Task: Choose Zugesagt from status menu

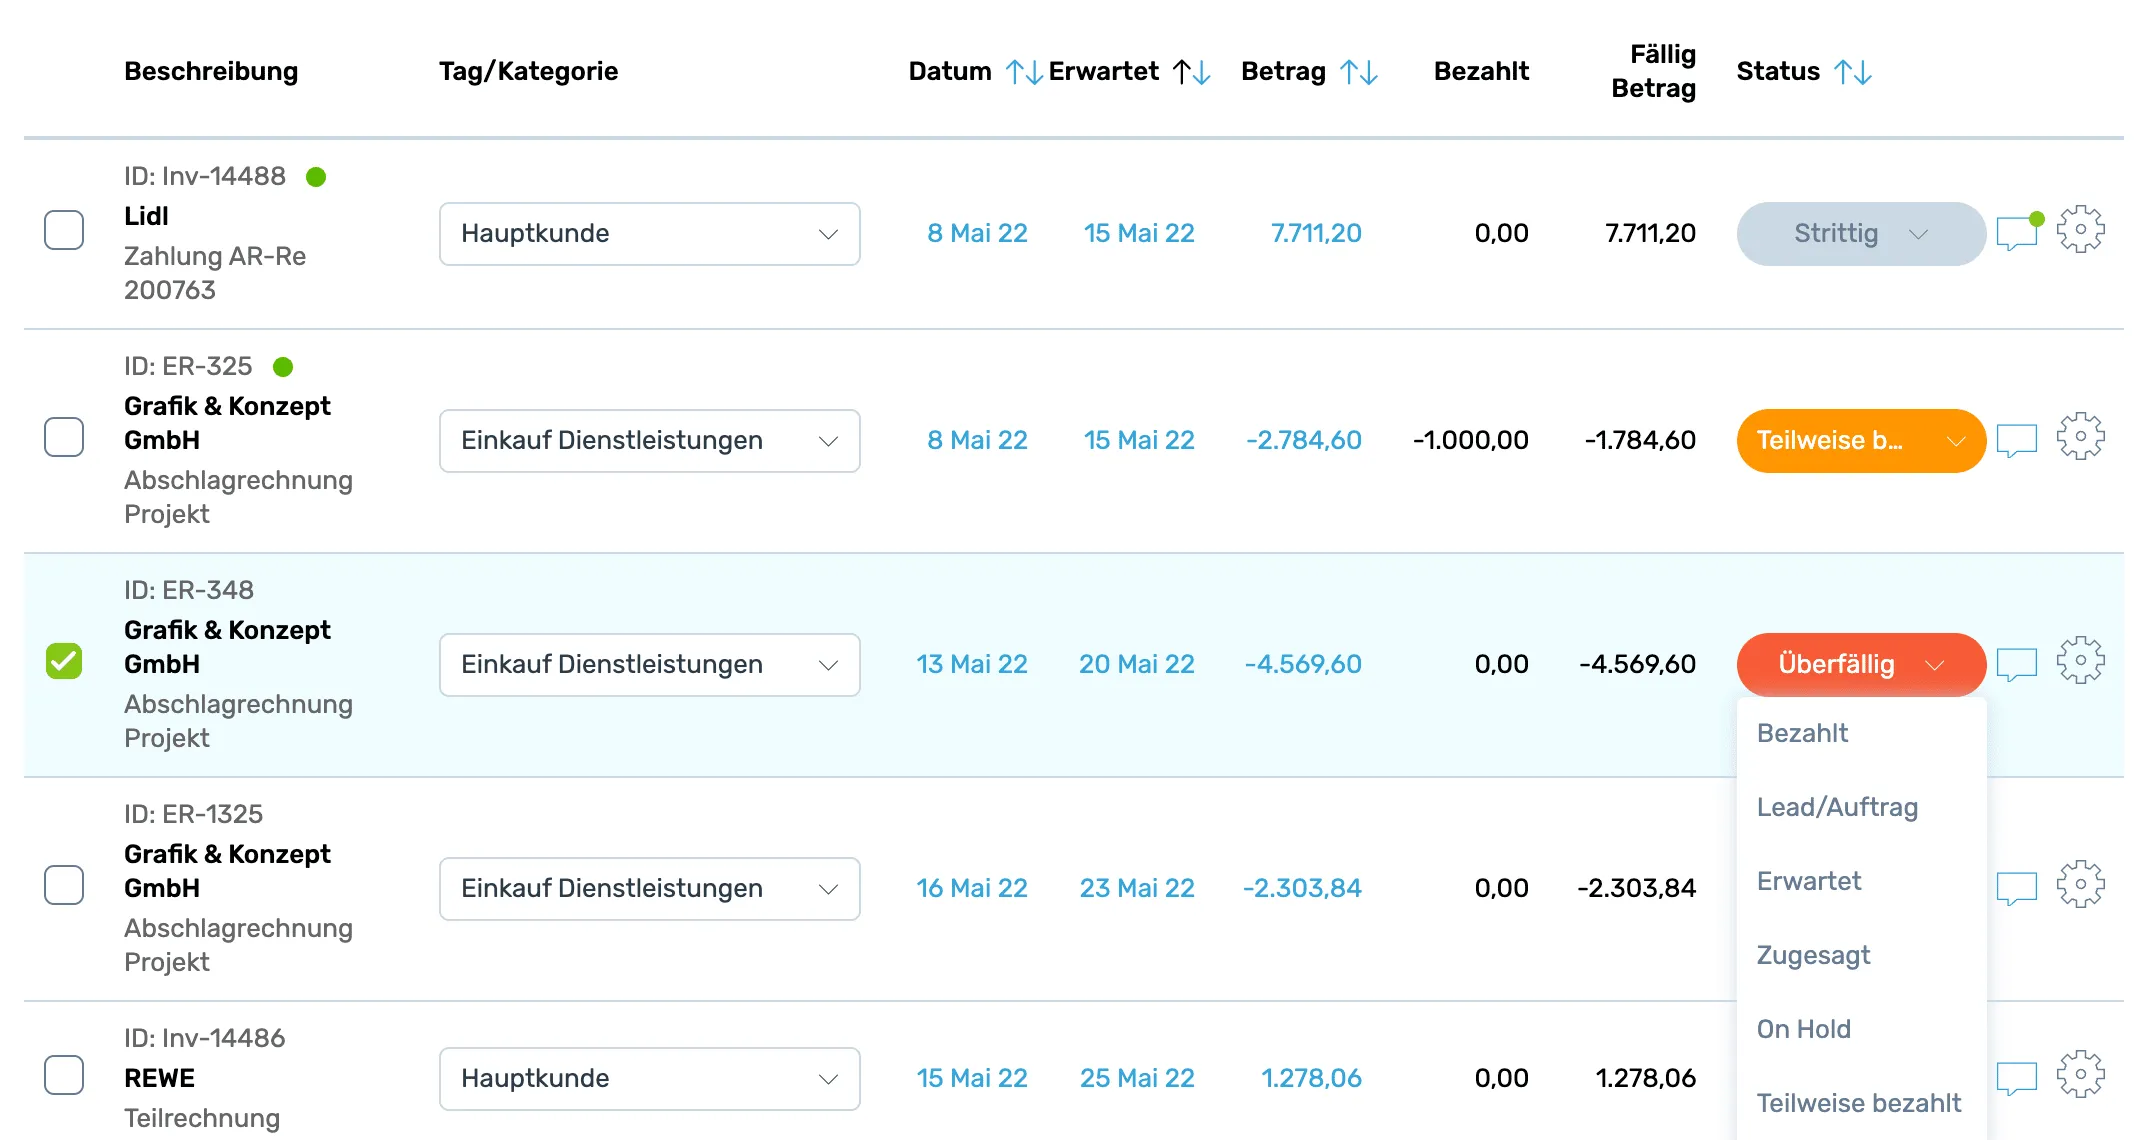Action: coord(1813,955)
